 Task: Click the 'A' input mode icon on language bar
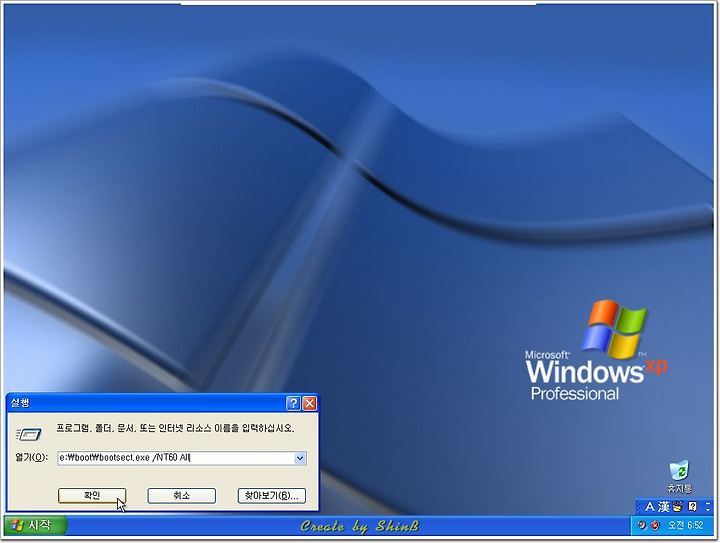click(649, 507)
